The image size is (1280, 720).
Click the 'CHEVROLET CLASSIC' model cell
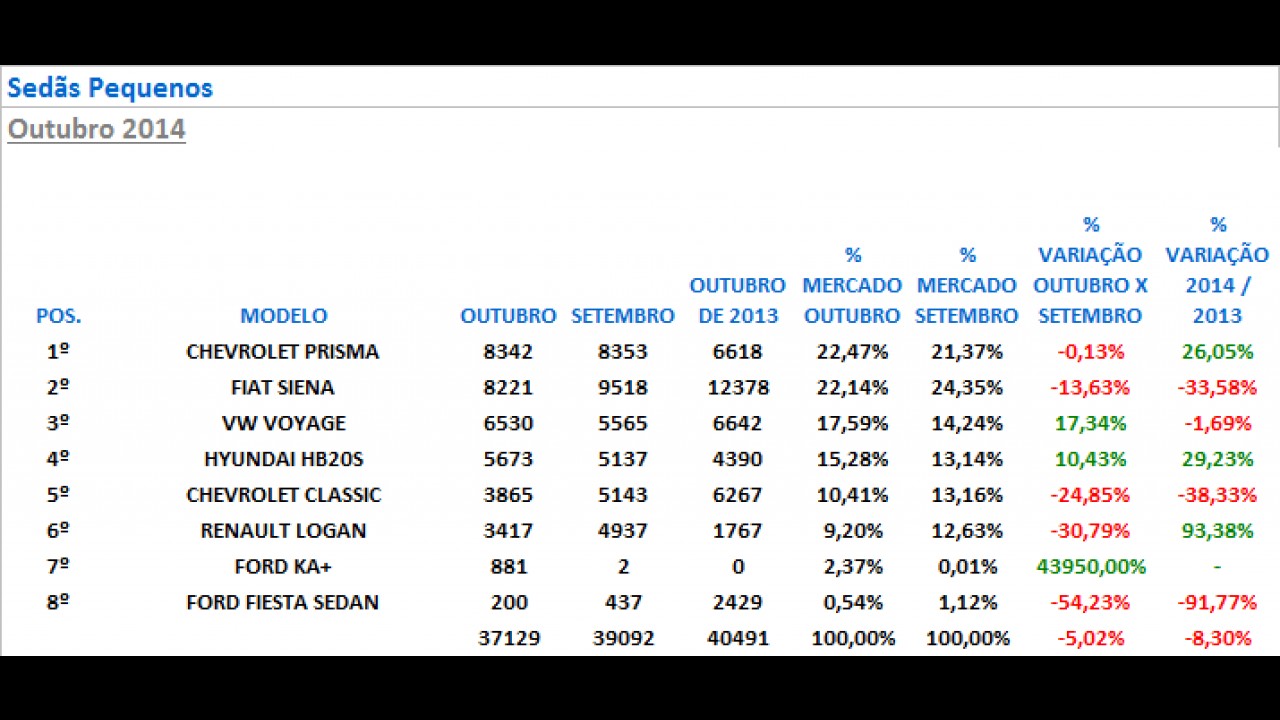[x=283, y=495]
